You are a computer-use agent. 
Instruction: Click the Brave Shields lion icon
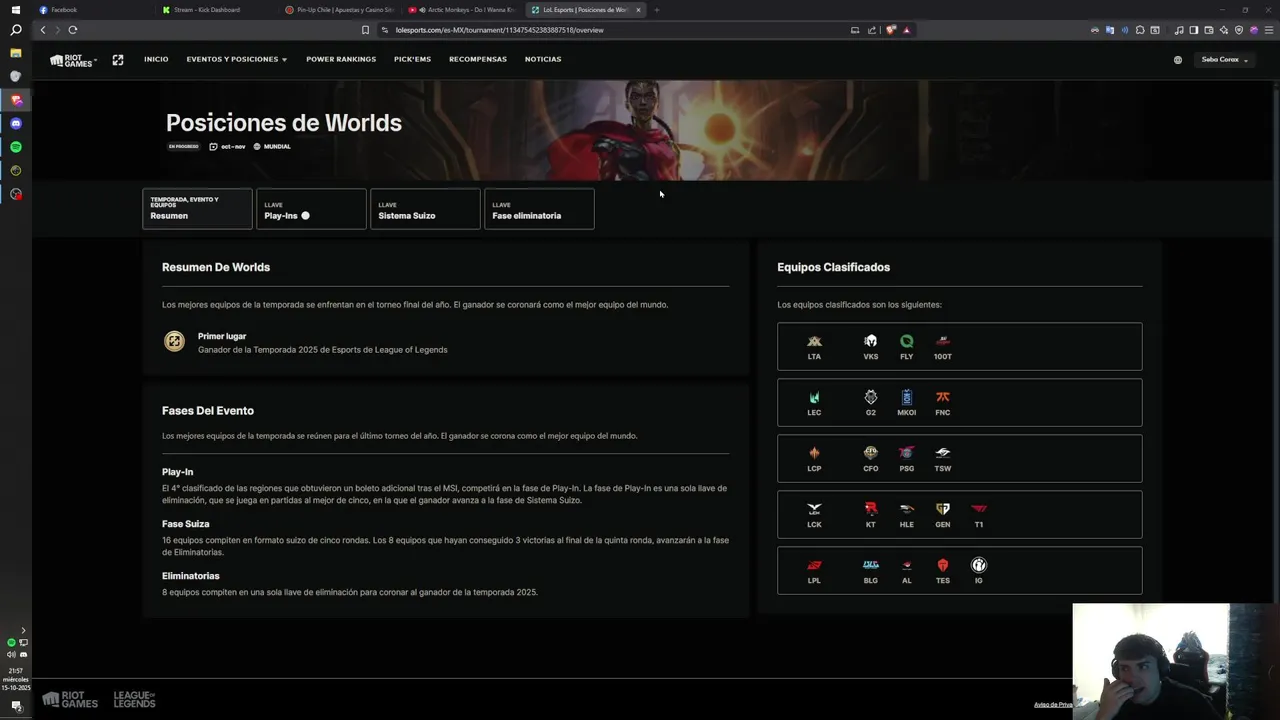point(891,30)
